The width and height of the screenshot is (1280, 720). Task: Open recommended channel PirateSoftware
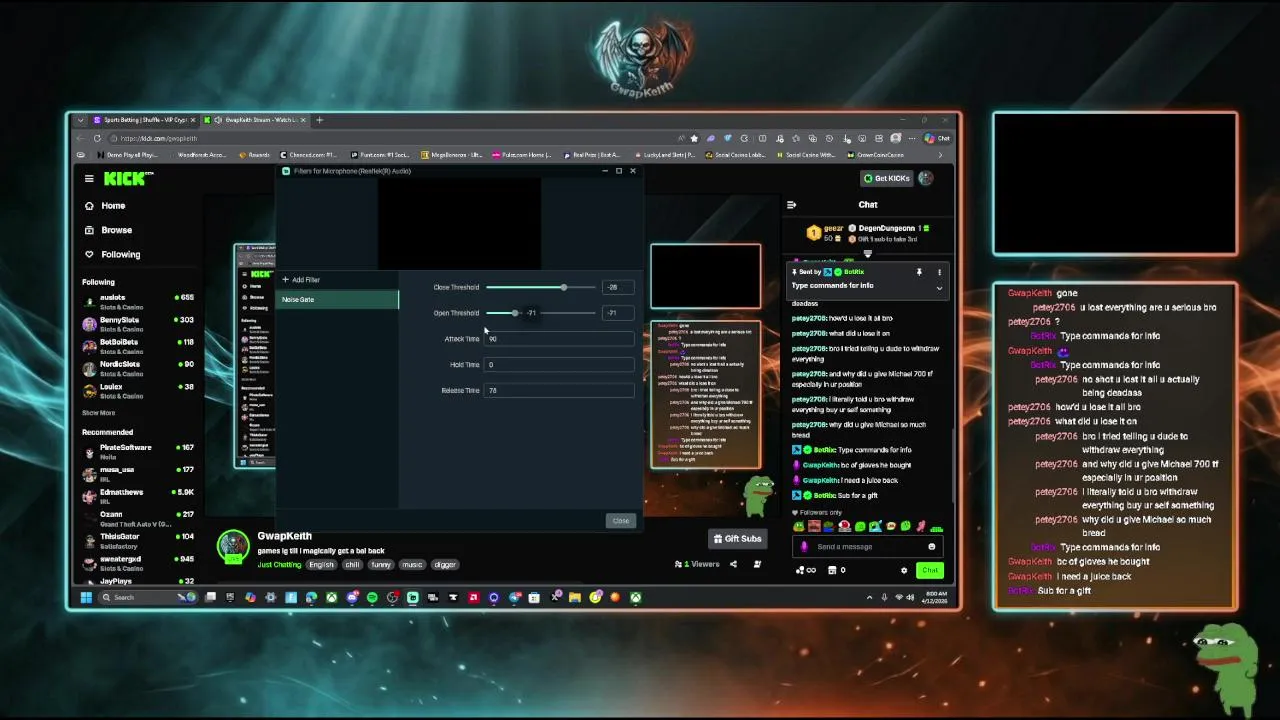(138, 451)
